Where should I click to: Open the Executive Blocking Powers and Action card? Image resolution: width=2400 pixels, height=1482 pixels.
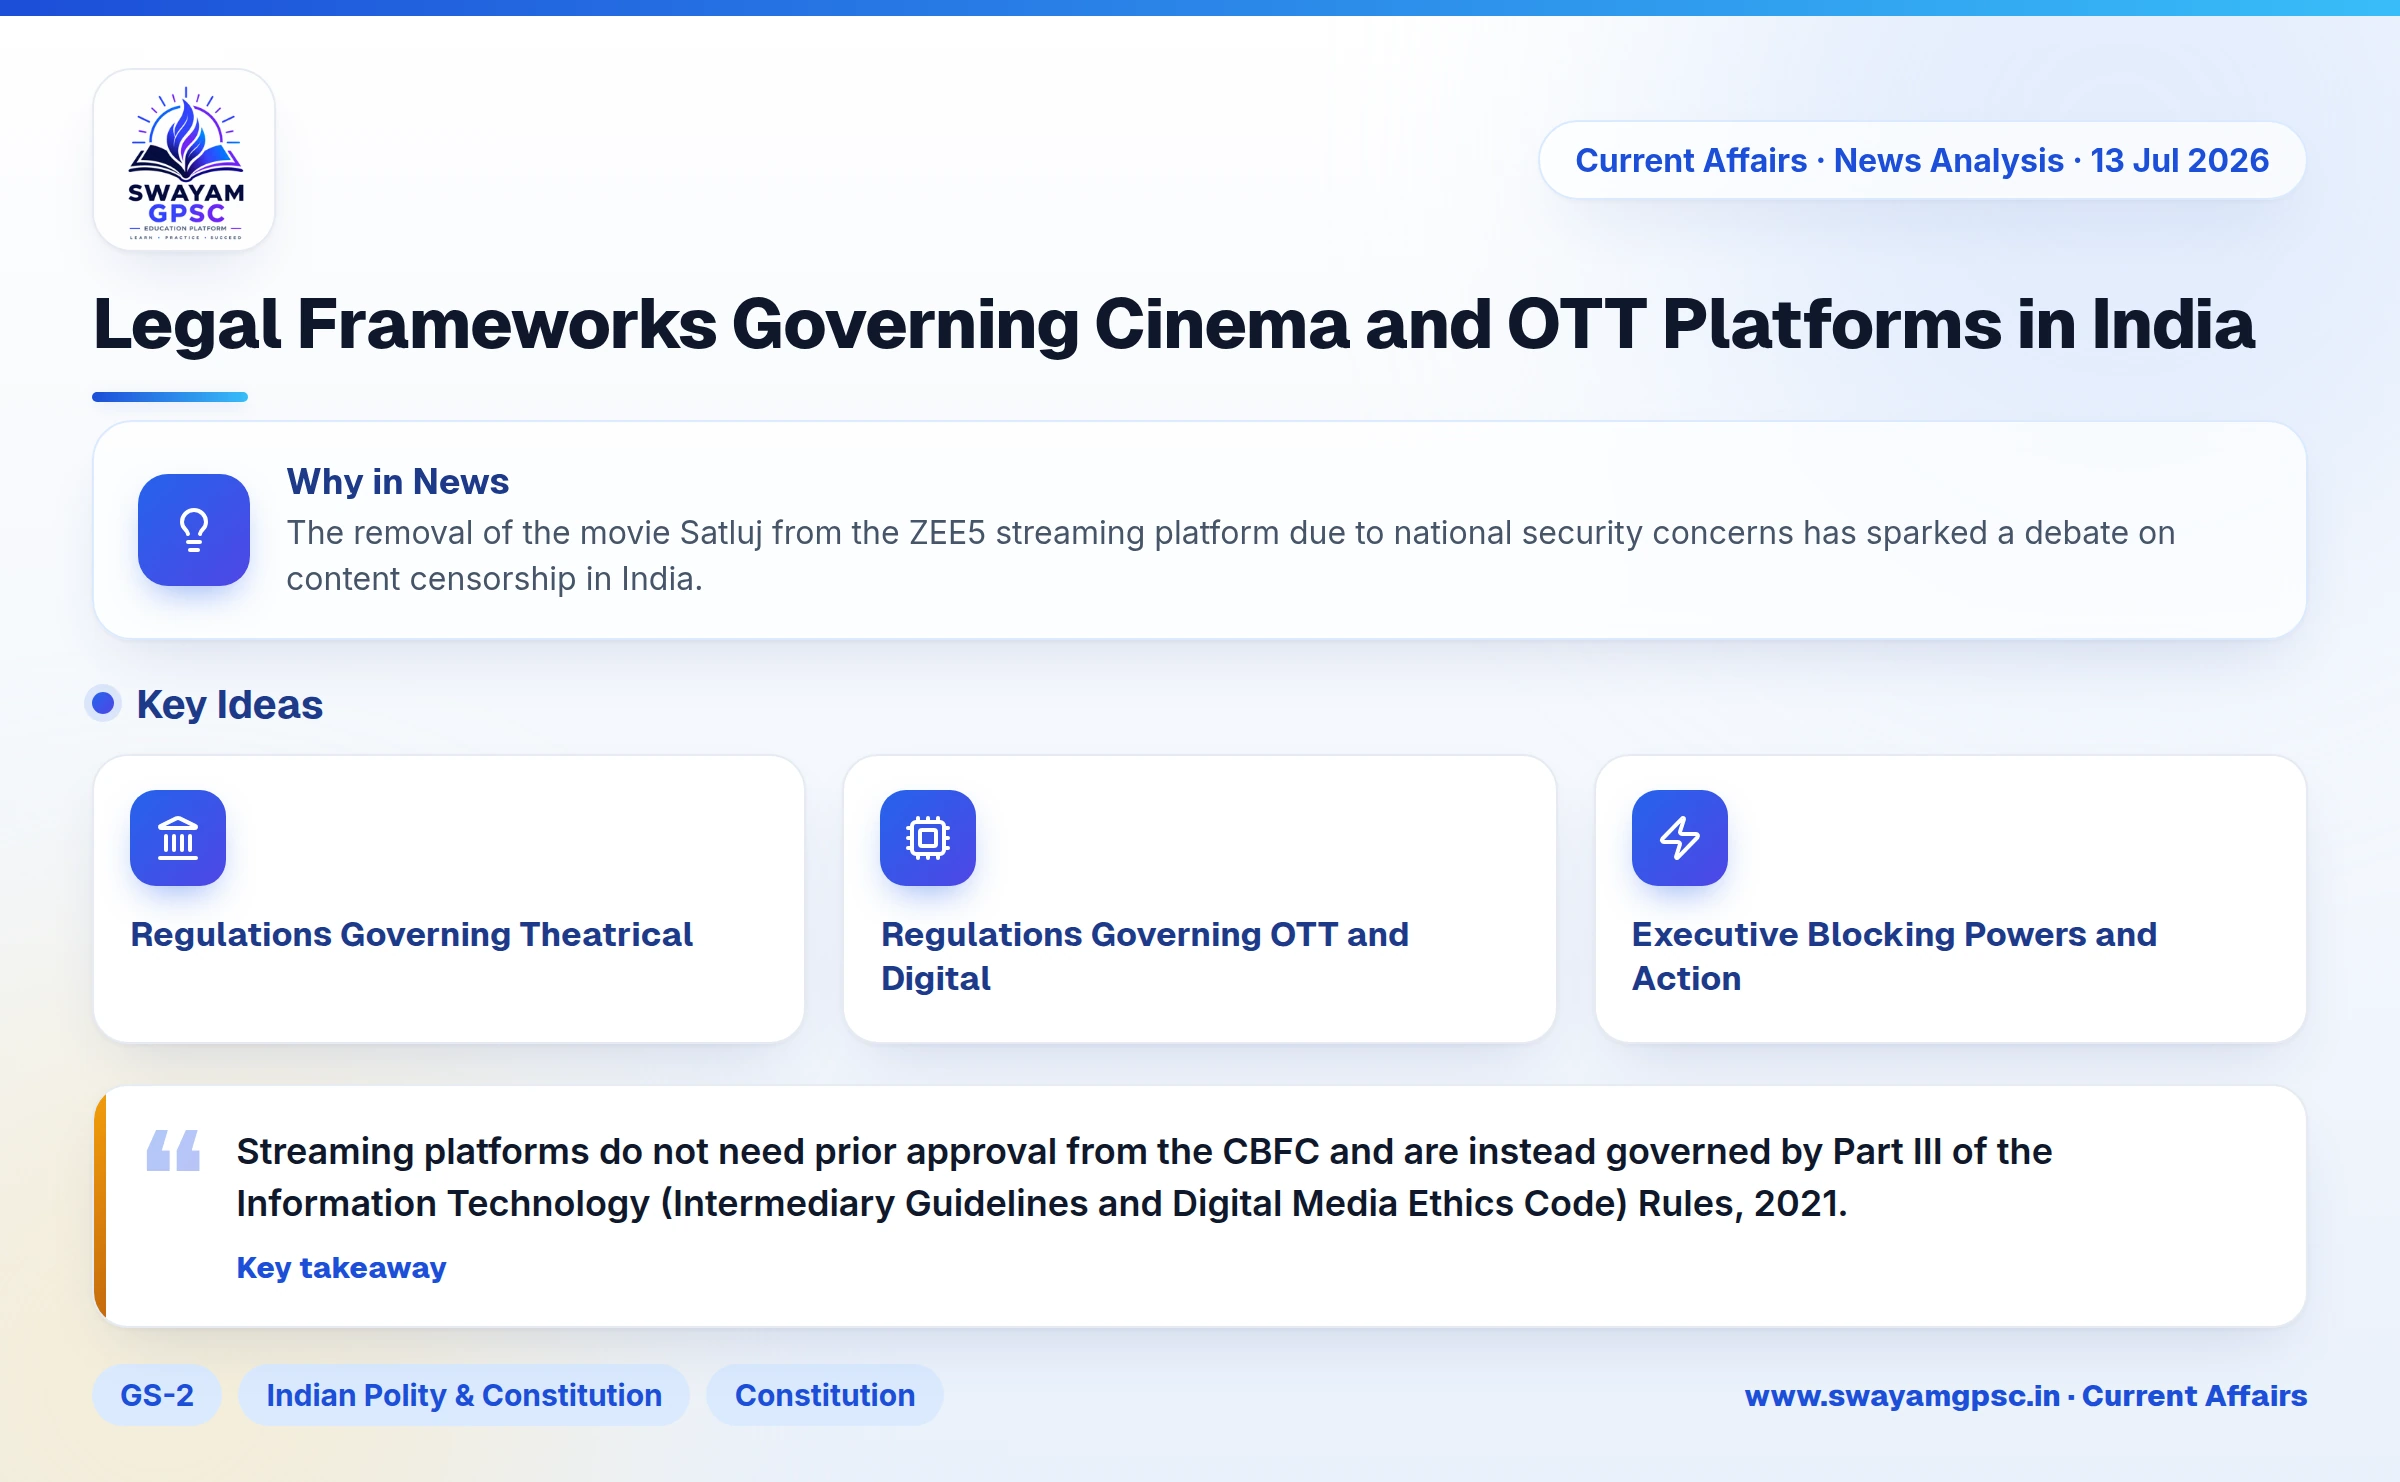[1951, 899]
